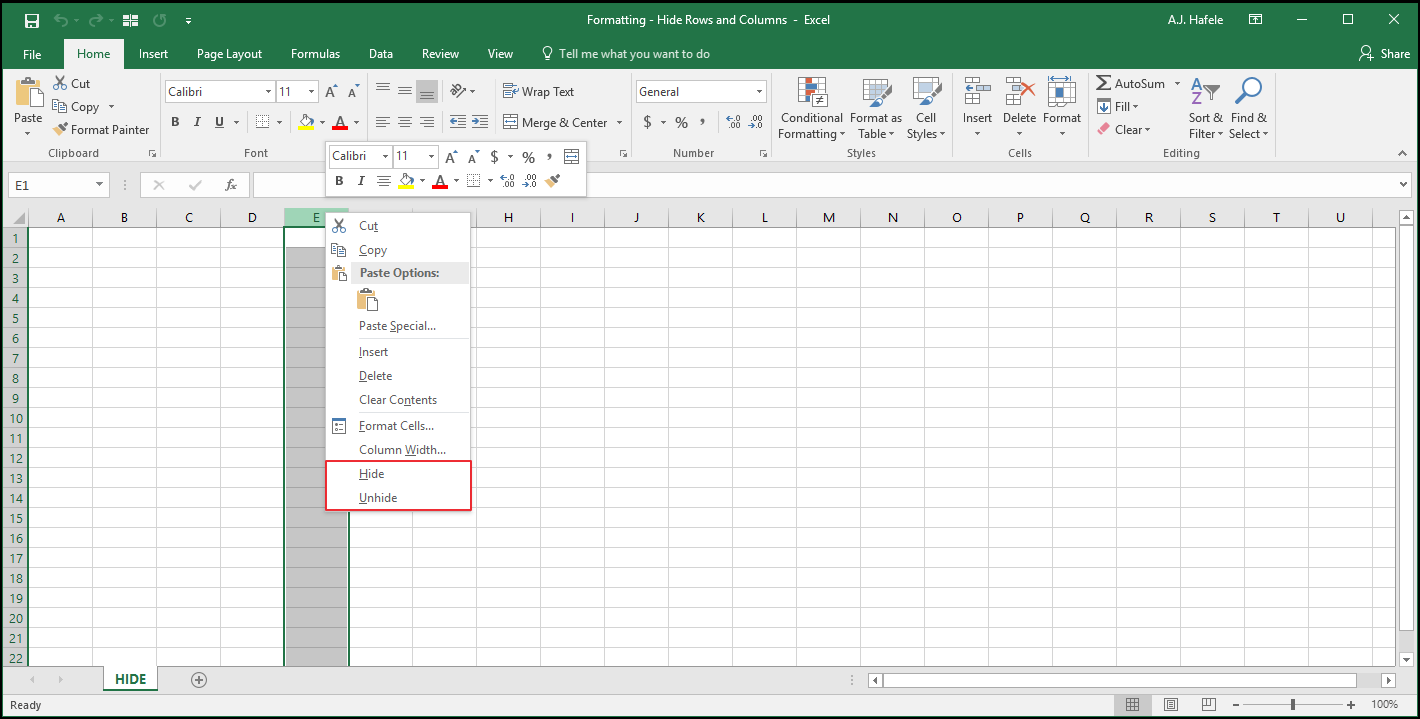This screenshot has width=1420, height=719.
Task: Click Insert cells icon in Cells group
Action: 977,91
